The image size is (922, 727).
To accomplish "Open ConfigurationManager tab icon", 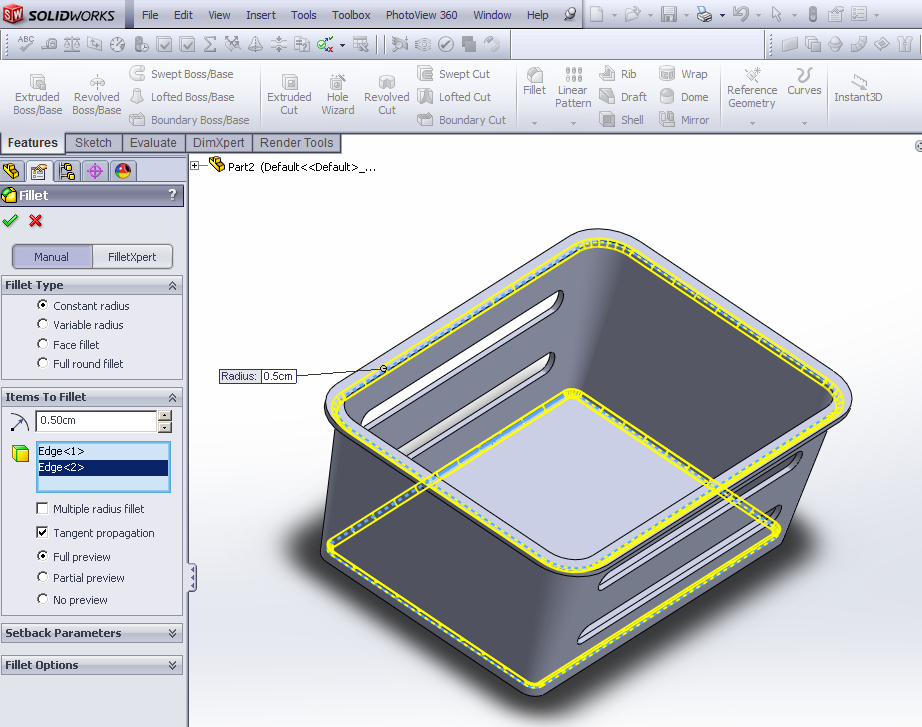I will [x=66, y=171].
